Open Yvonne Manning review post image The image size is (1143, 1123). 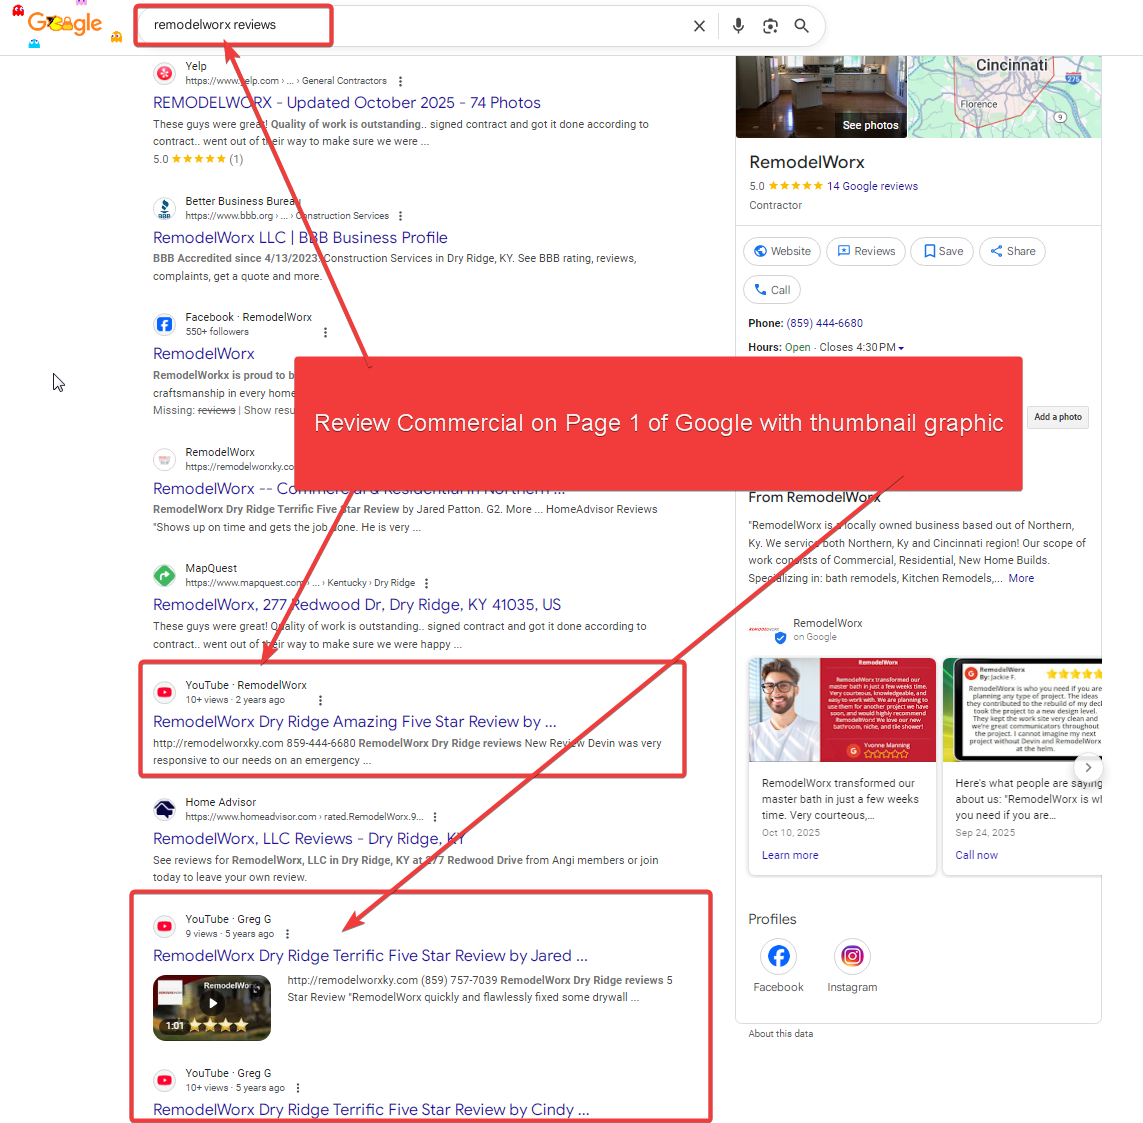(842, 710)
